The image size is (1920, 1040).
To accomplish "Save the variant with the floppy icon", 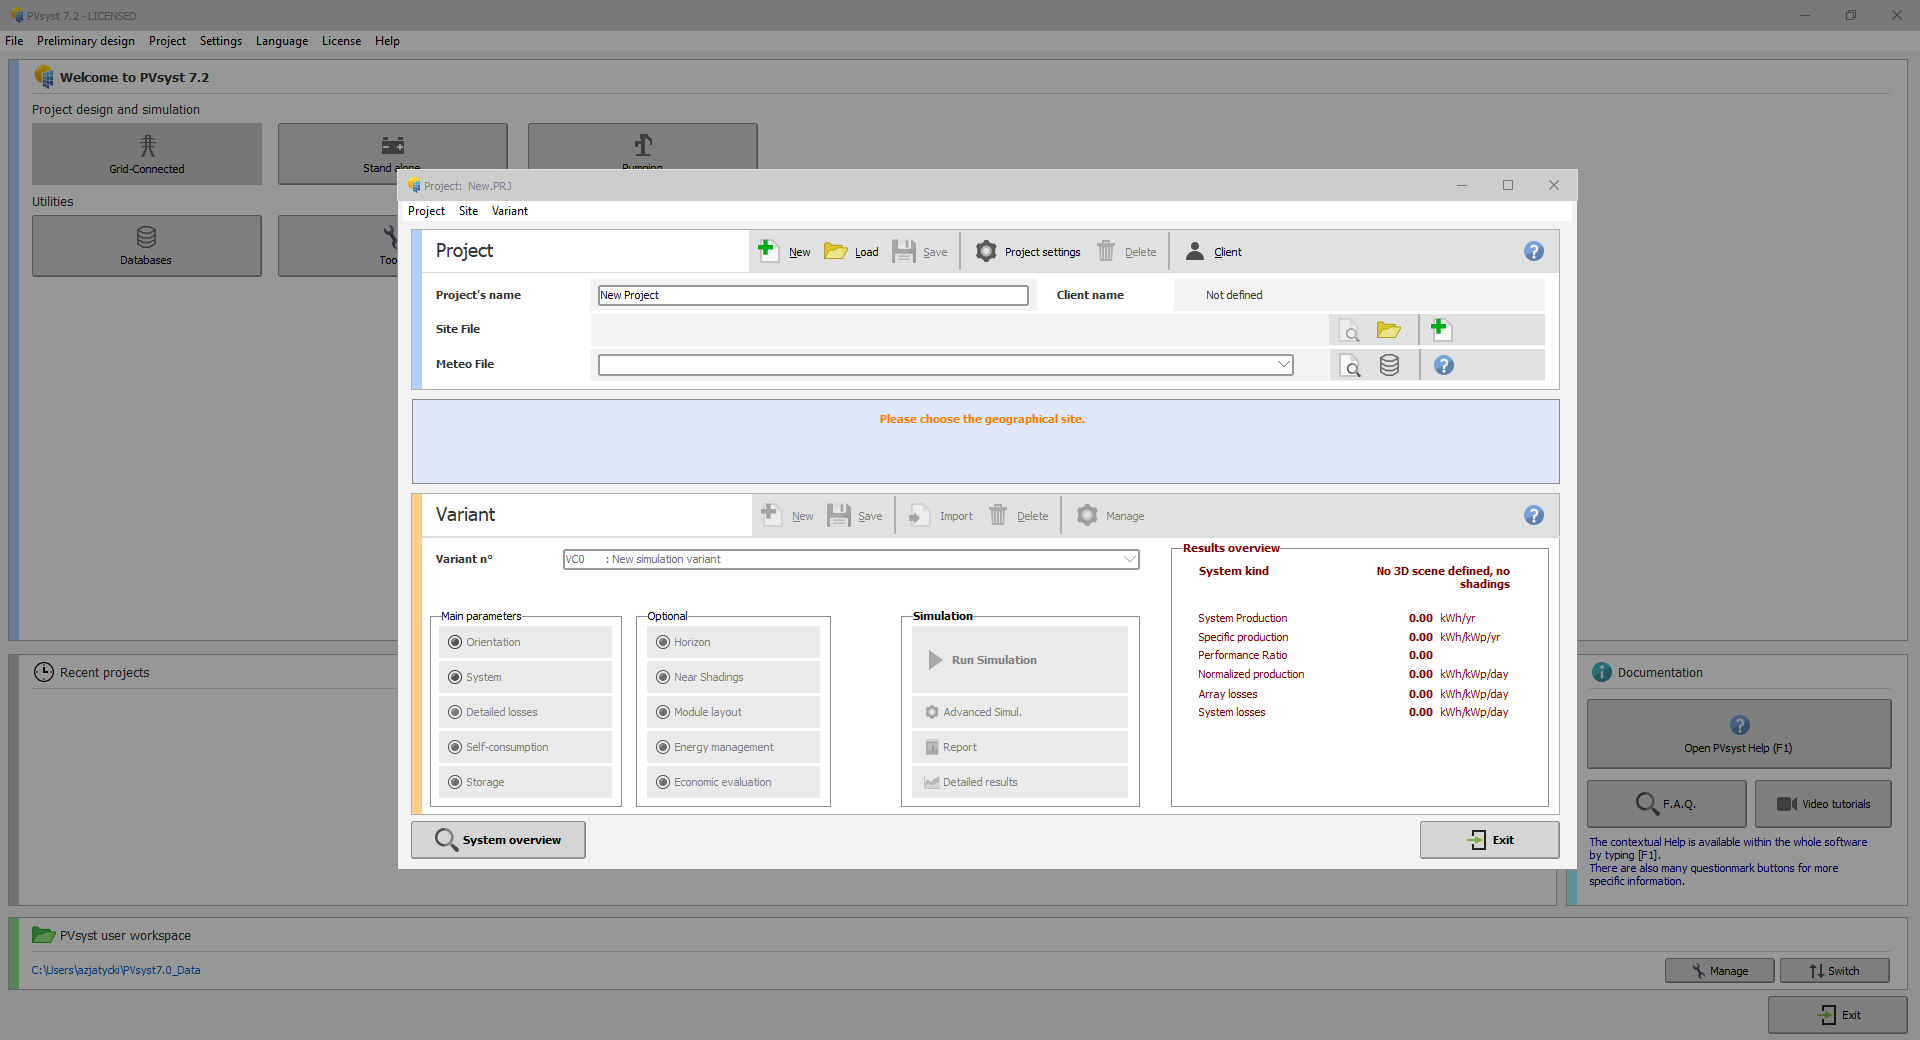I will coord(839,515).
